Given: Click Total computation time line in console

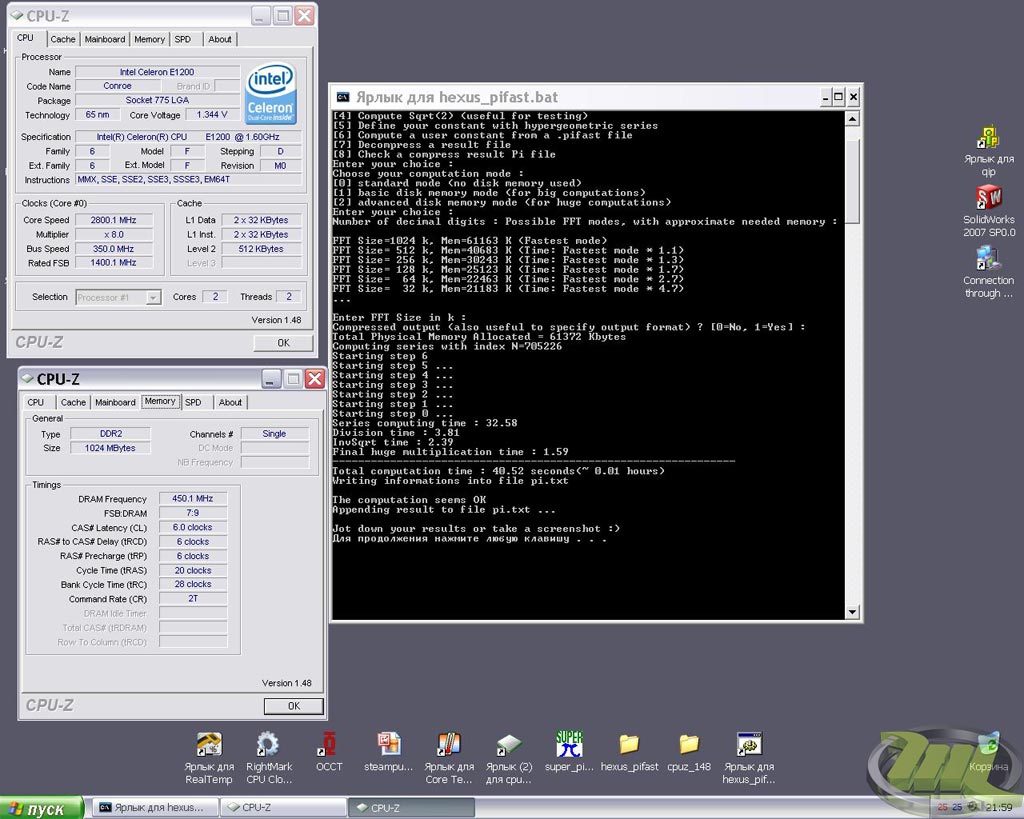Looking at the screenshot, I should tap(498, 471).
